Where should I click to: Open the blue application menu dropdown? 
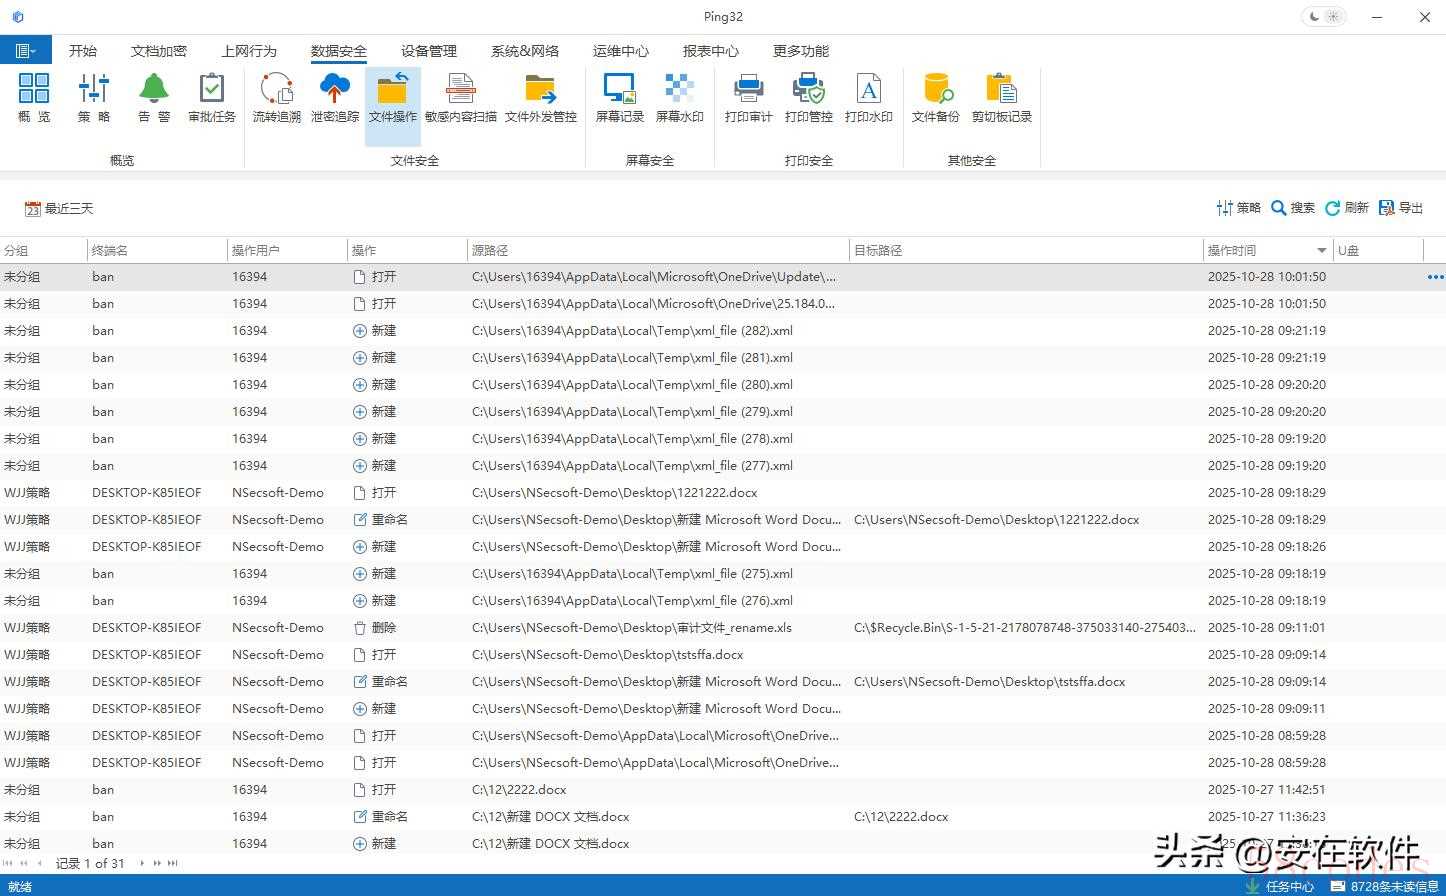point(25,50)
